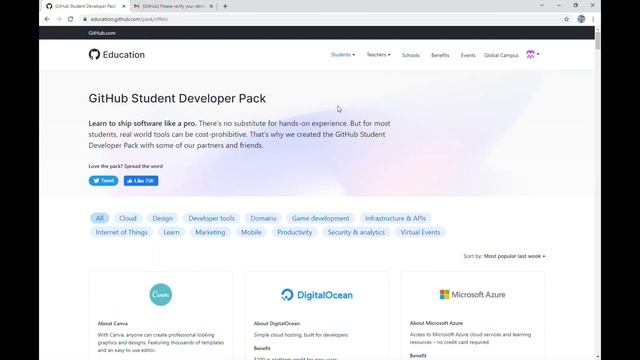Reload the page with the refresh icon
Image resolution: width=640 pixels, height=360 pixels.
[x=71, y=19]
